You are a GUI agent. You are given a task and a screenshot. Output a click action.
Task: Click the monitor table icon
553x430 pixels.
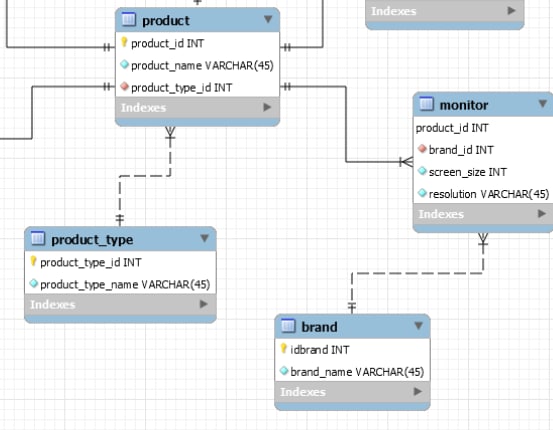426,104
